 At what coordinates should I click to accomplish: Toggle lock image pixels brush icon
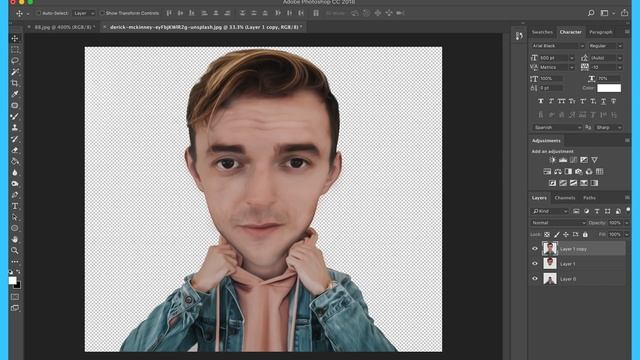(557, 234)
